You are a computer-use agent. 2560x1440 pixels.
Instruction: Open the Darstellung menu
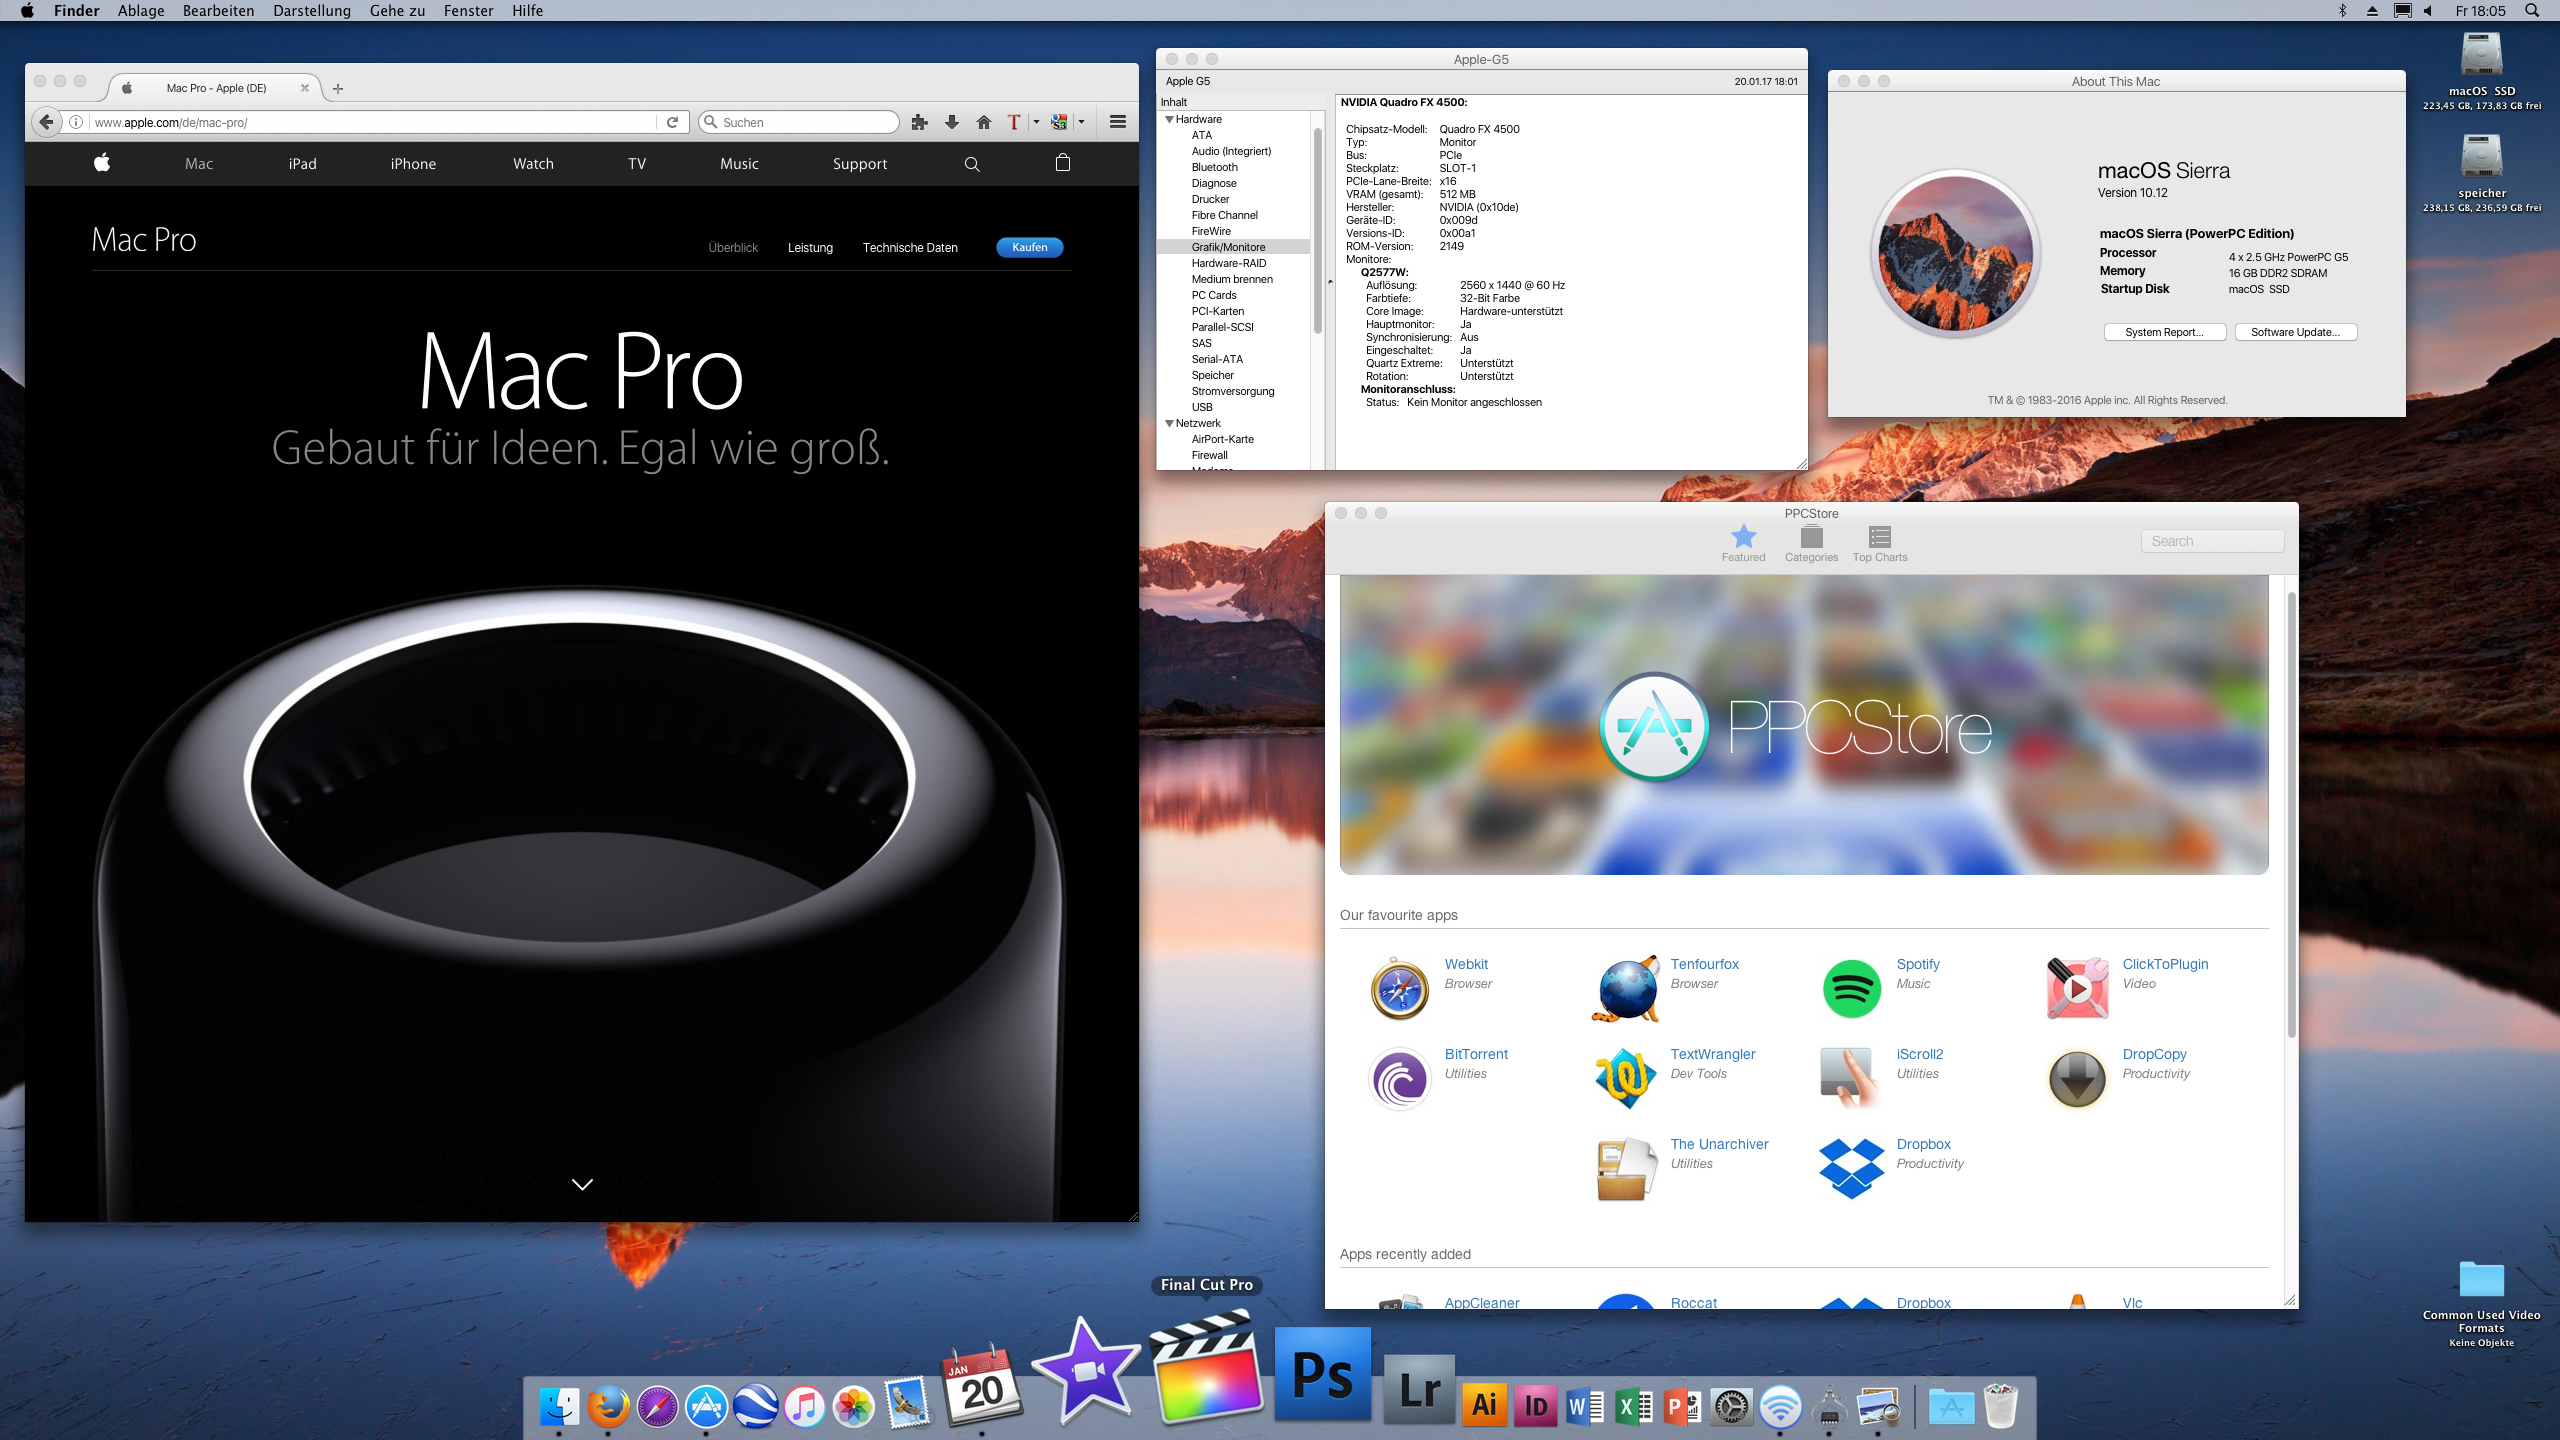tap(312, 10)
